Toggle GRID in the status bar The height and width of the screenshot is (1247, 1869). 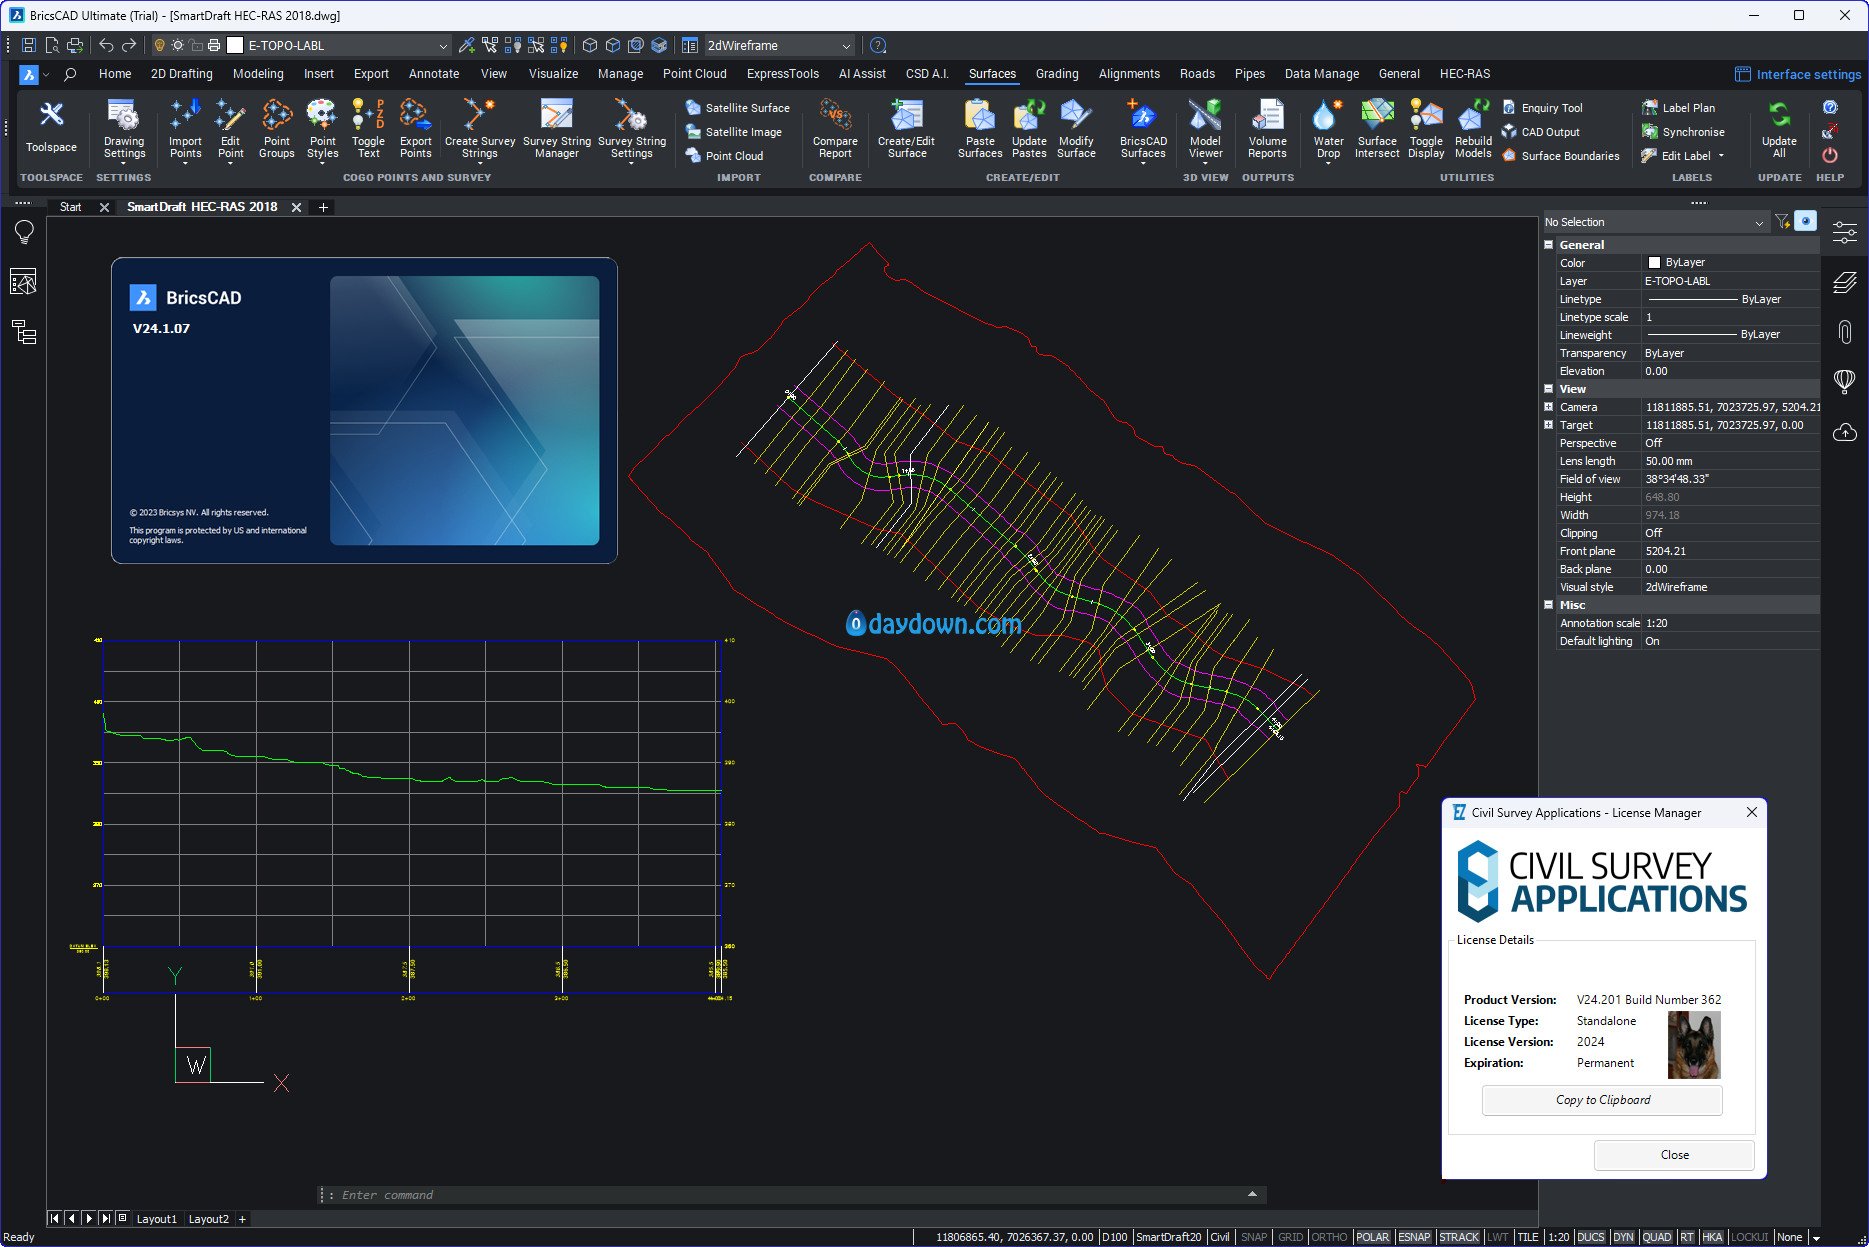pyautogui.click(x=1290, y=1237)
